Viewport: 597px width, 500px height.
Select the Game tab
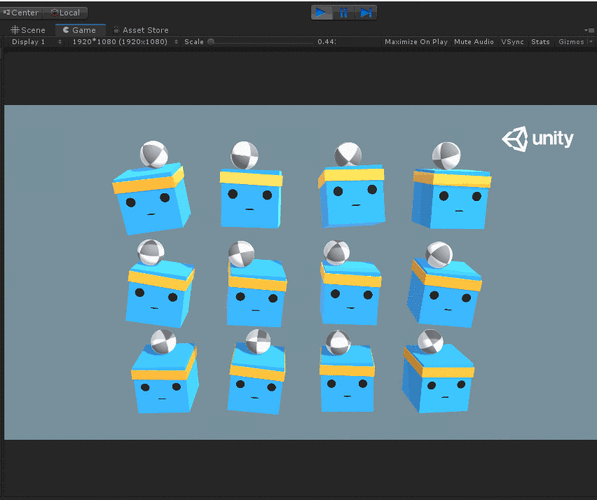(x=80, y=30)
